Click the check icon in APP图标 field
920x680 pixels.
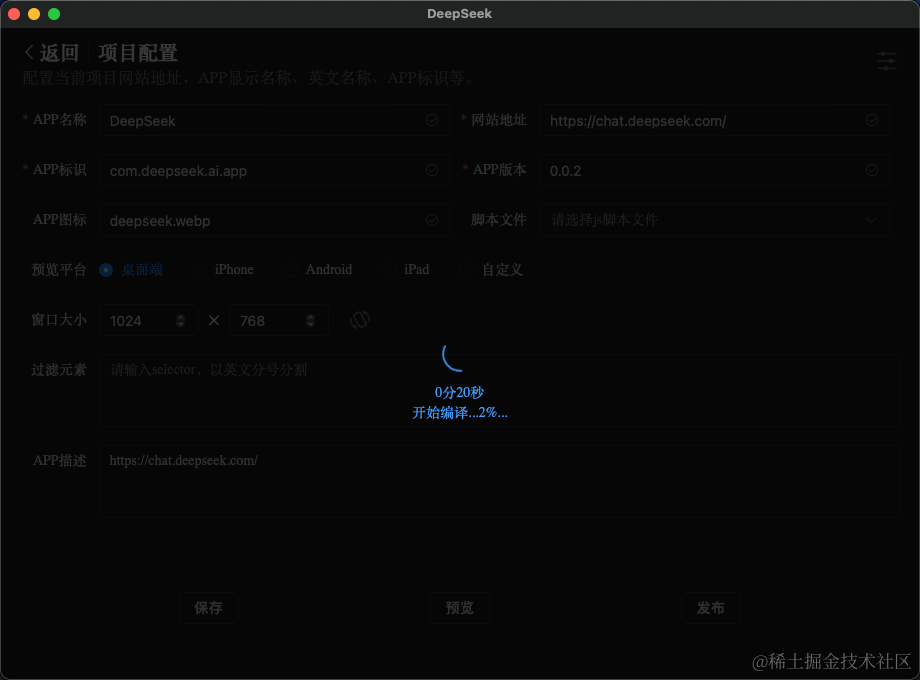432,220
